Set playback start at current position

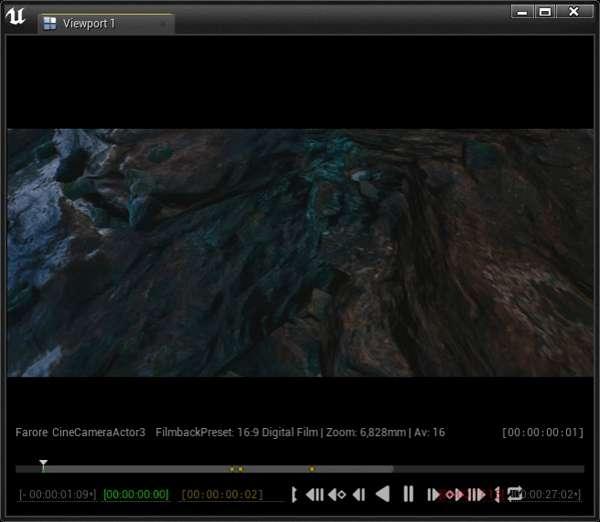click(294, 494)
